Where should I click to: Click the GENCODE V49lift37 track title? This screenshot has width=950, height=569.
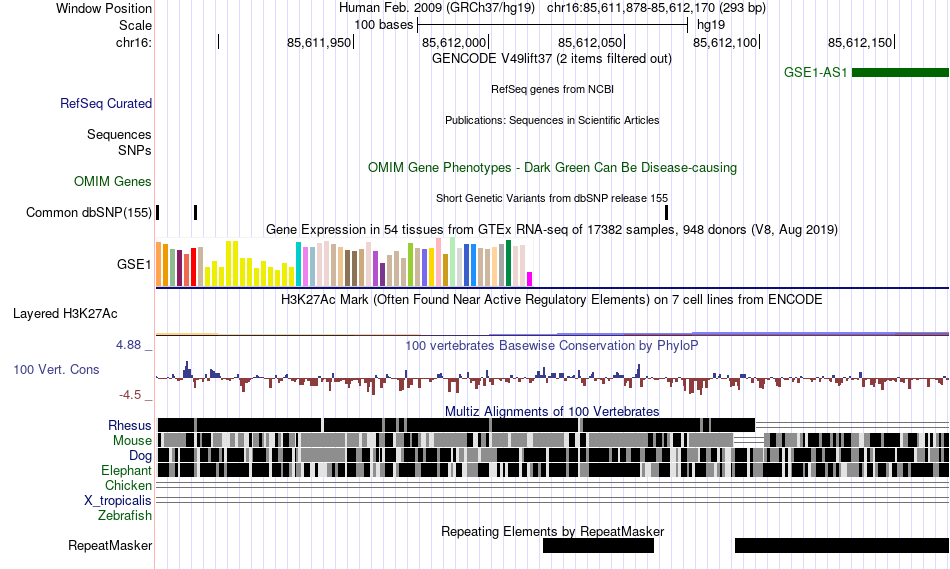click(552, 59)
